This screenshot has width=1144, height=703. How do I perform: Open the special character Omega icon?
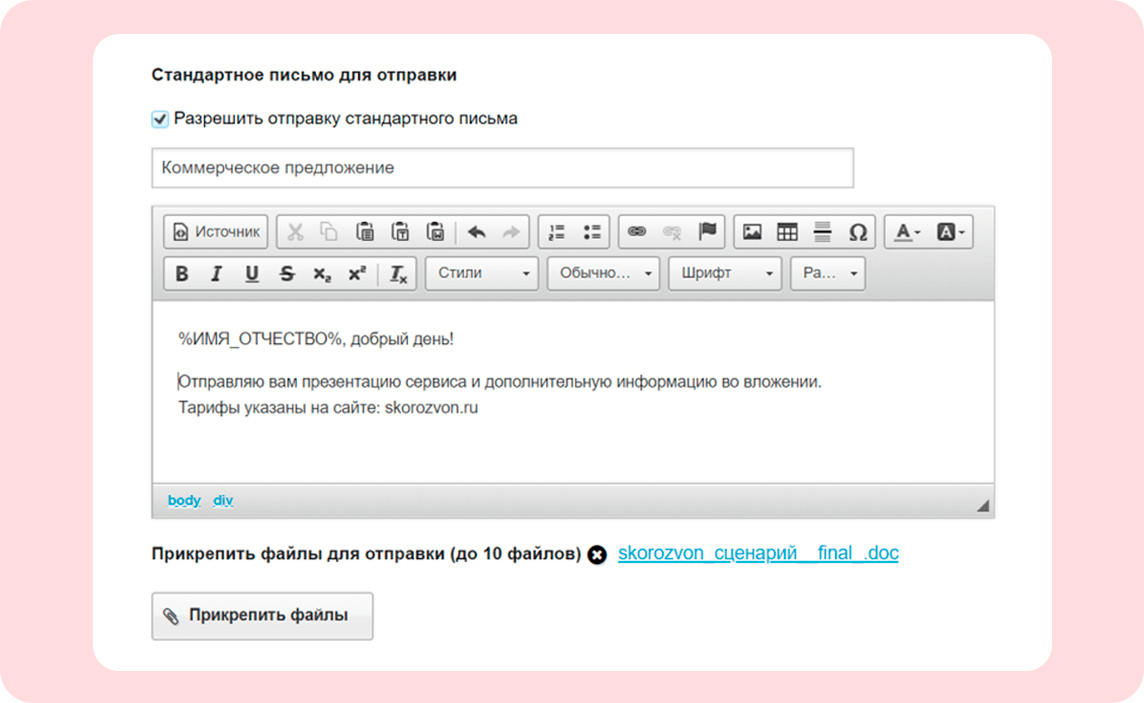point(858,232)
